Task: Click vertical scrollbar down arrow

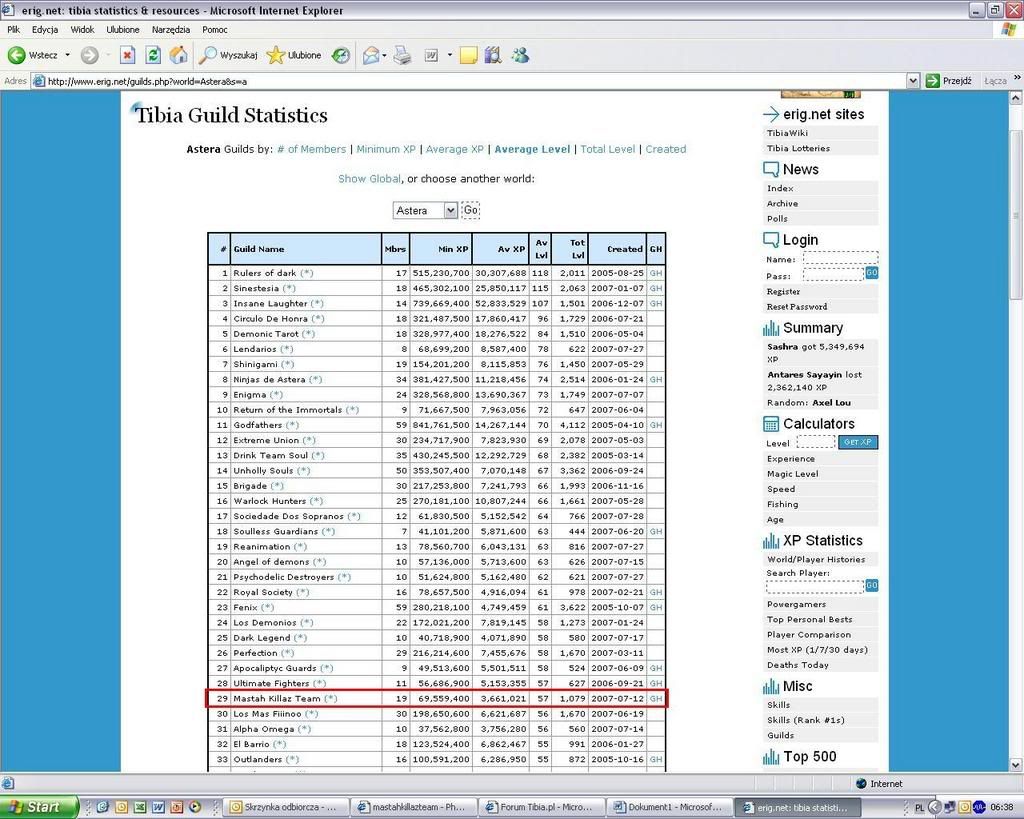Action: point(1016,765)
